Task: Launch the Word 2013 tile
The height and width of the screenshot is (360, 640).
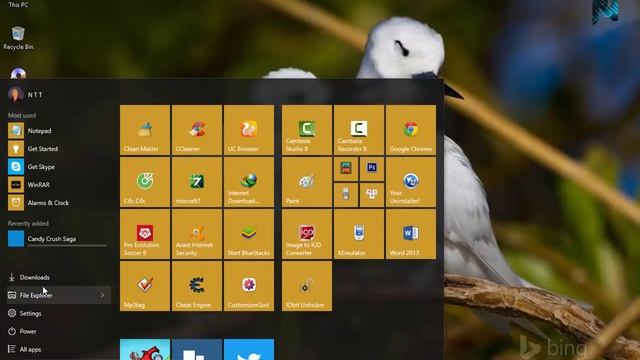Action: (x=411, y=234)
